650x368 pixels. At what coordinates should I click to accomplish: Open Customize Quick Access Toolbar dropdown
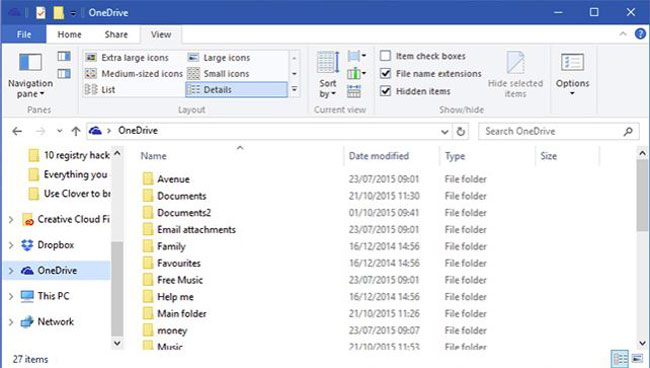[73, 13]
